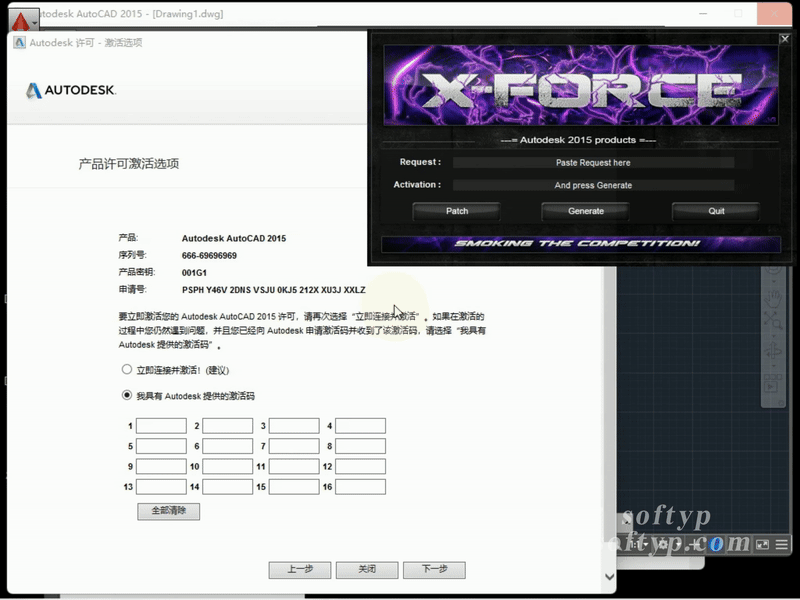Expand the arrow below the Orbit tool
This screenshot has width=800, height=600.
pos(773,365)
